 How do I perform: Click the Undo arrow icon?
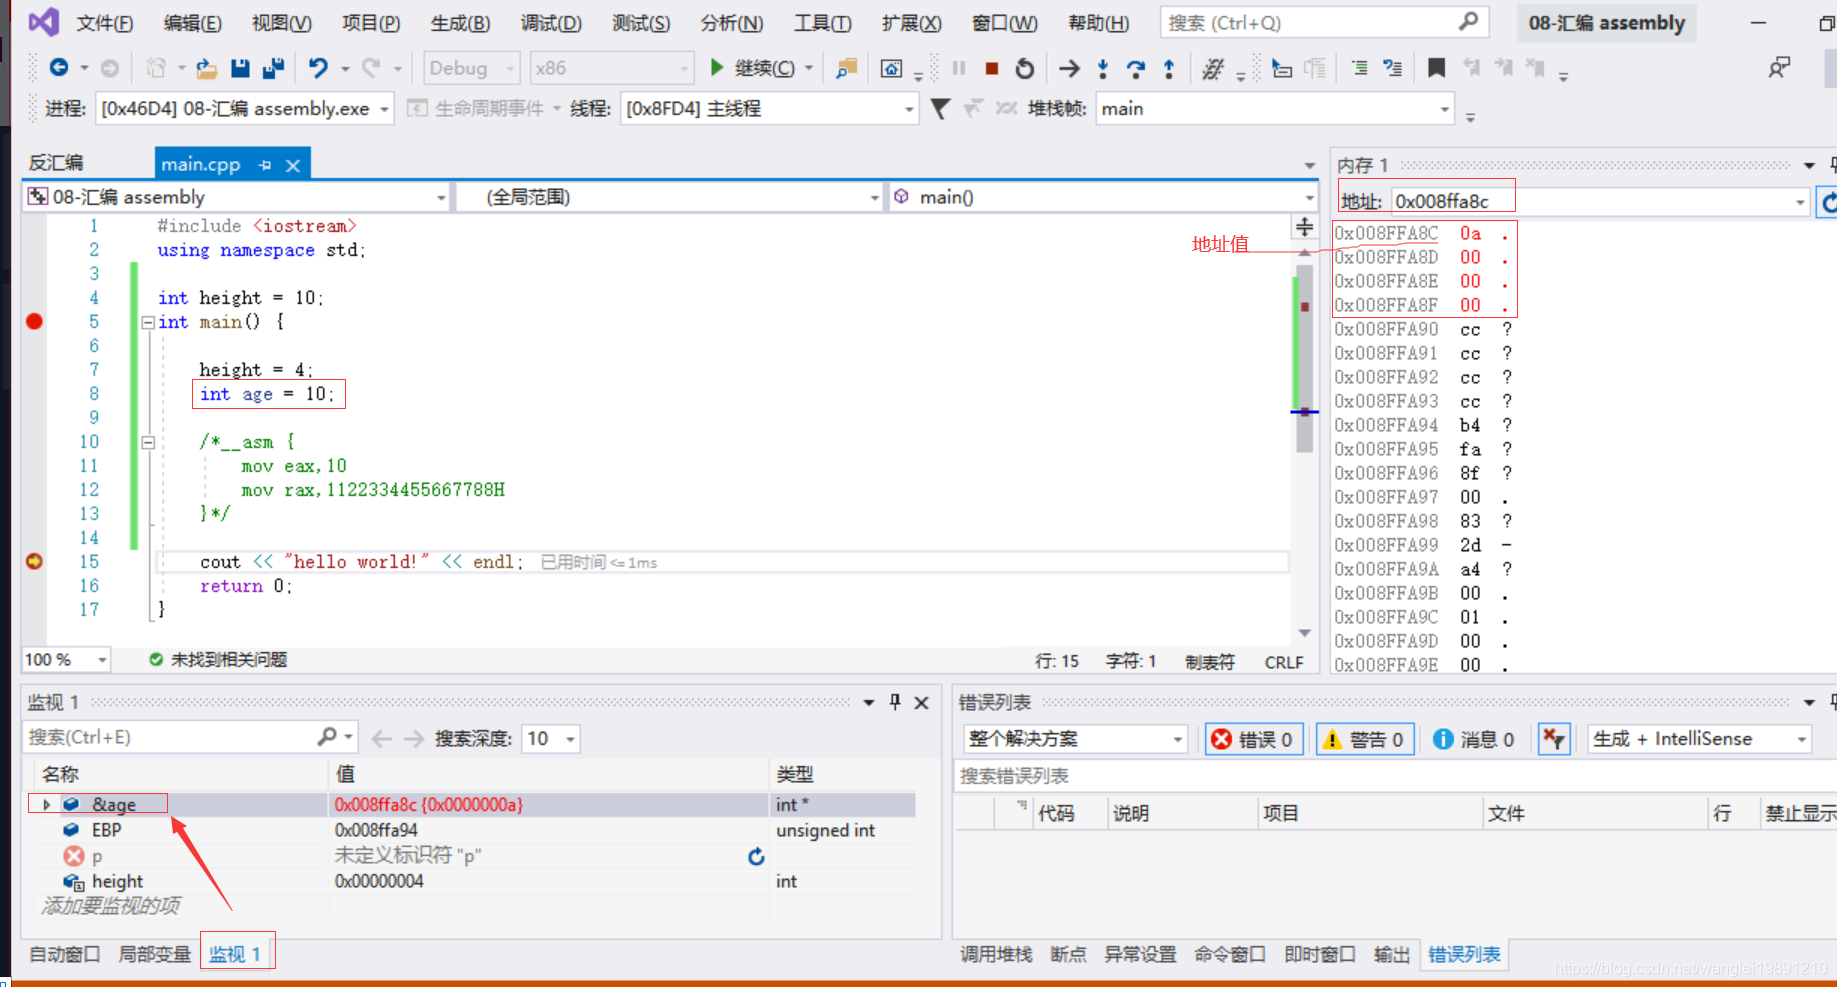(318, 68)
